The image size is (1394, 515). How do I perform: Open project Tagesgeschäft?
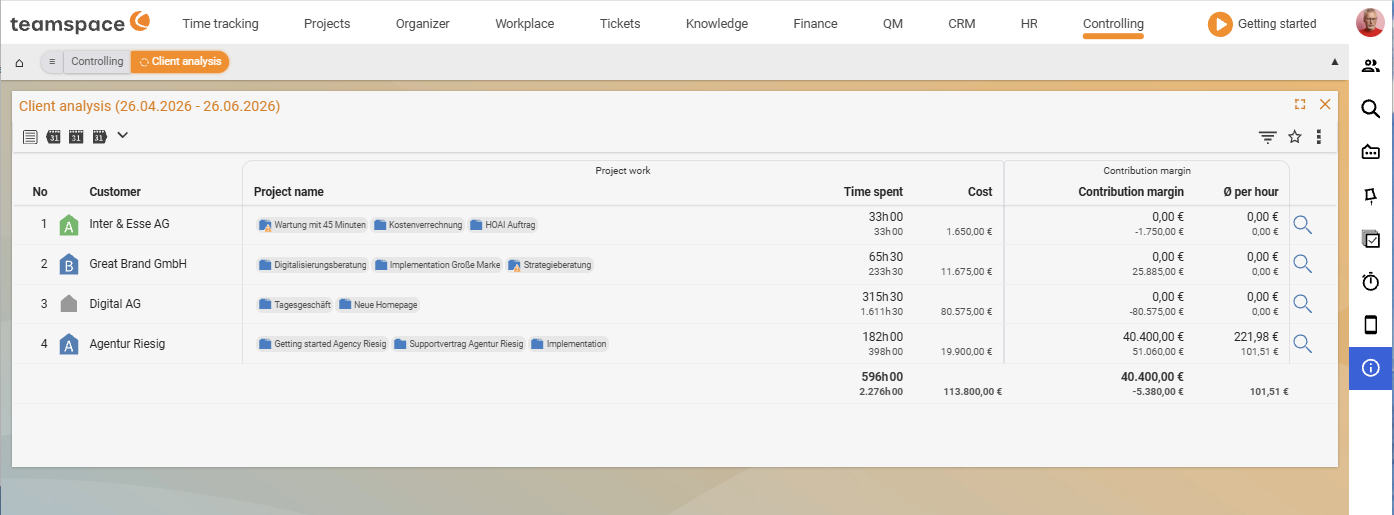(x=295, y=304)
